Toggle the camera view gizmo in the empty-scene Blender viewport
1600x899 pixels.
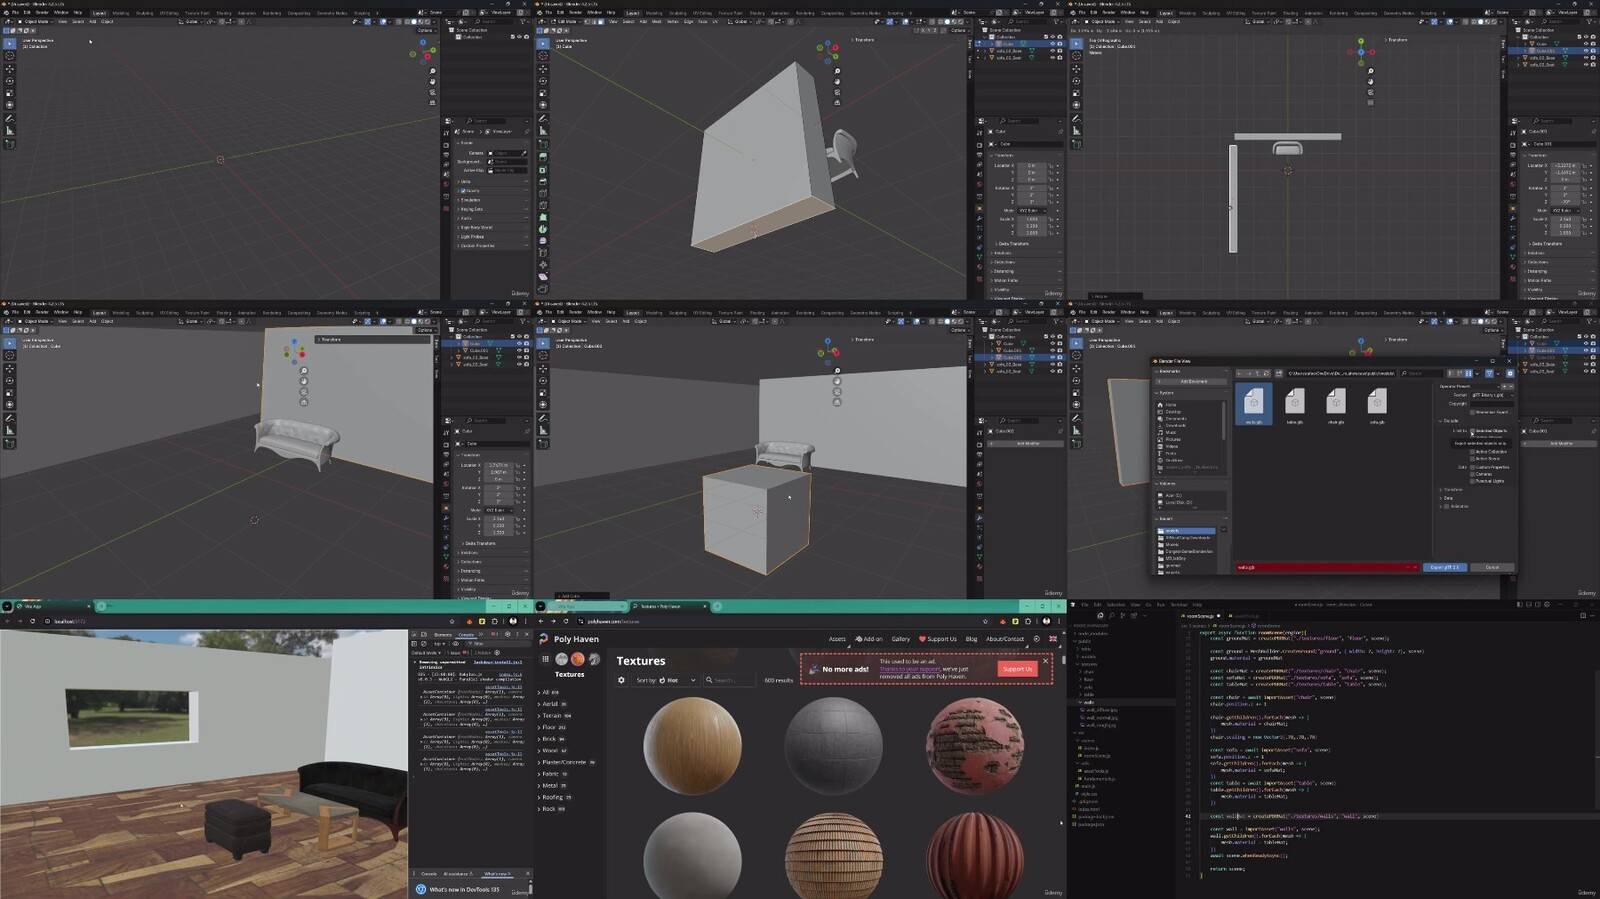click(x=432, y=92)
